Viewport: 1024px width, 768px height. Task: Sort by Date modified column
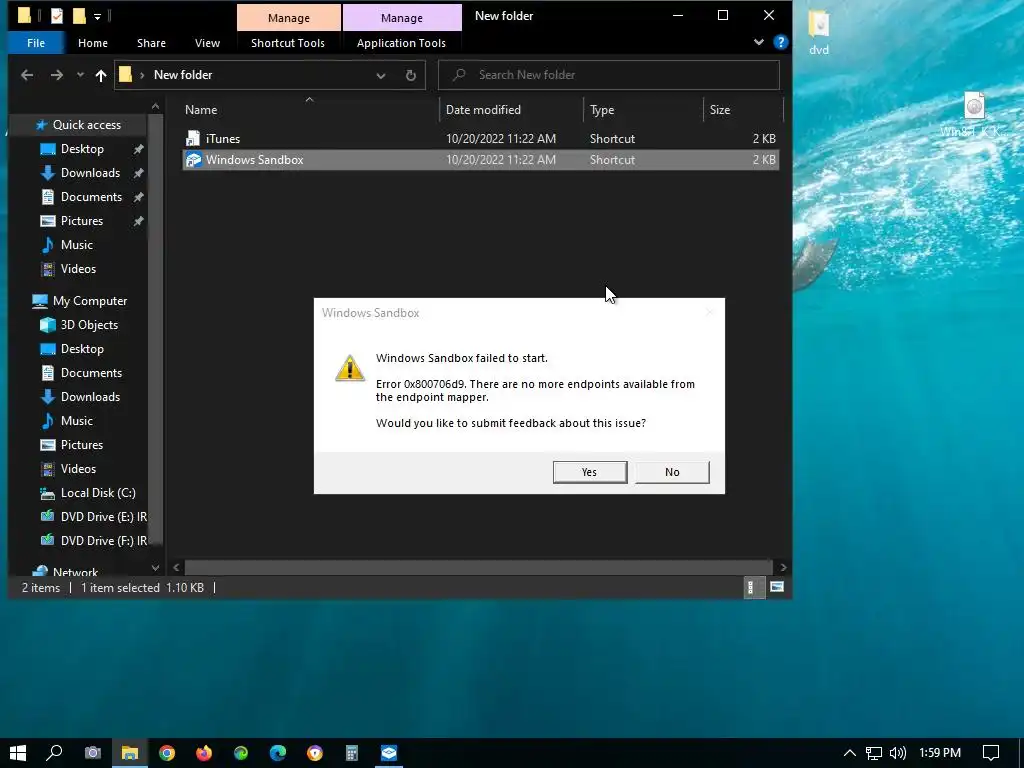[511, 110]
